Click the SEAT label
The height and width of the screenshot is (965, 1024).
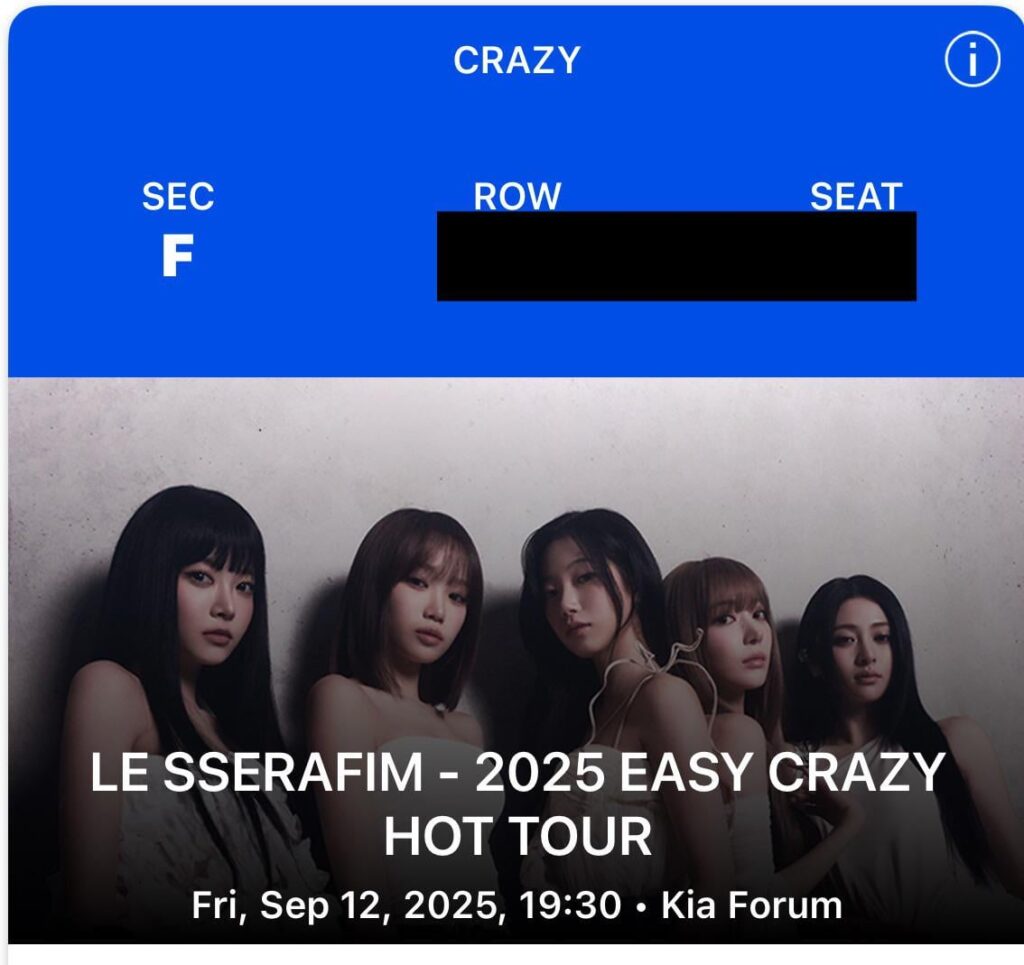pos(856,195)
